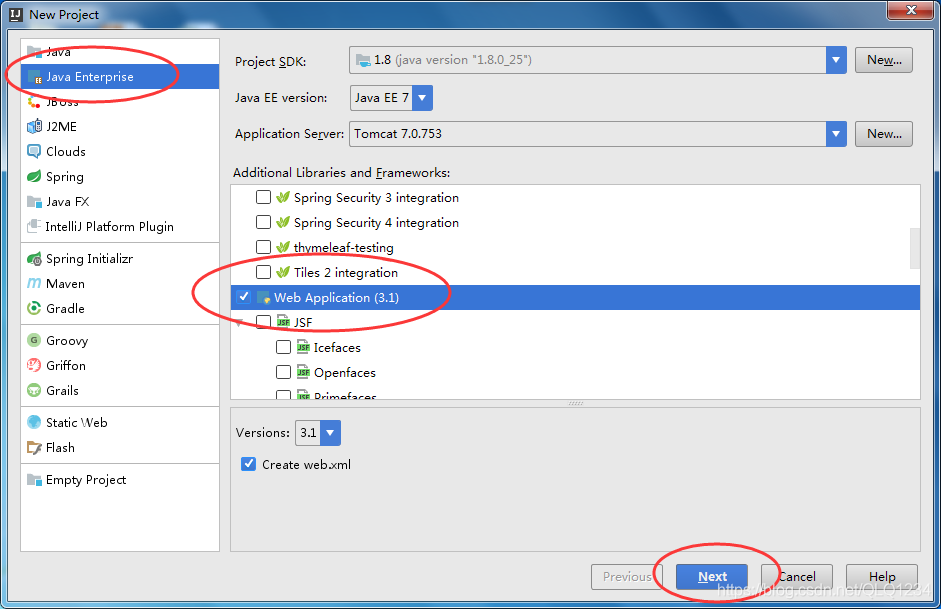
Task: Tick the Tiles 2 integration checkbox
Action: pos(263,272)
